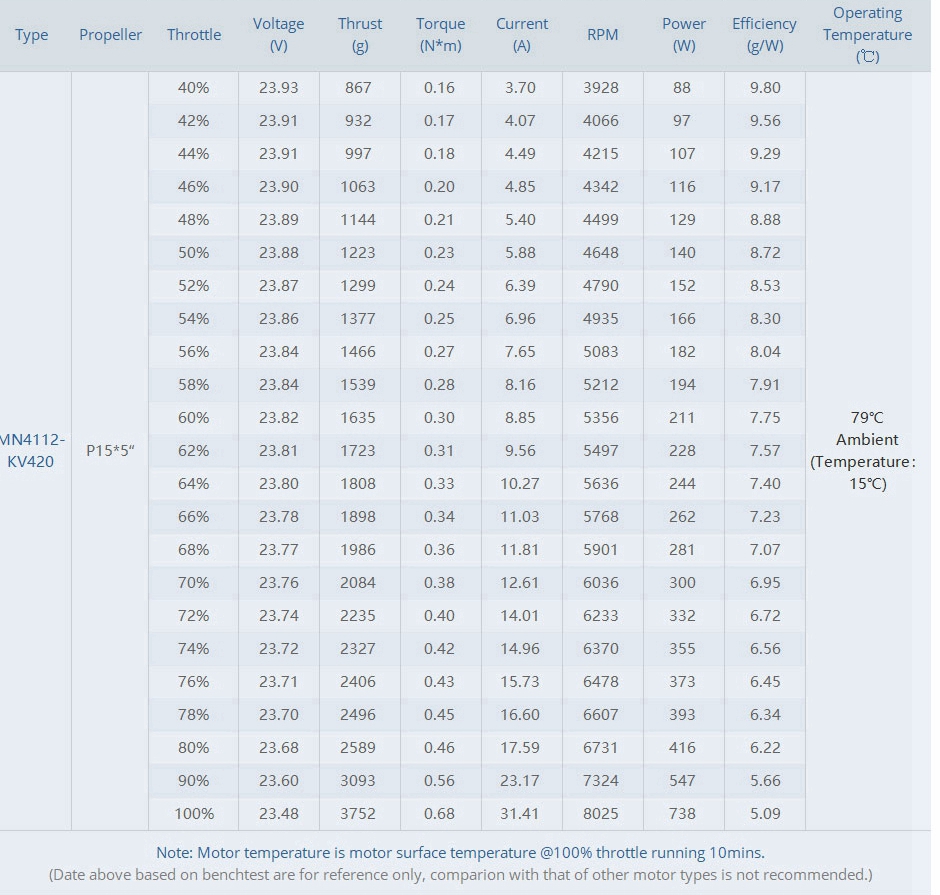This screenshot has height=895, width=940.
Task: Select the 31.41 current value
Action: tap(520, 813)
